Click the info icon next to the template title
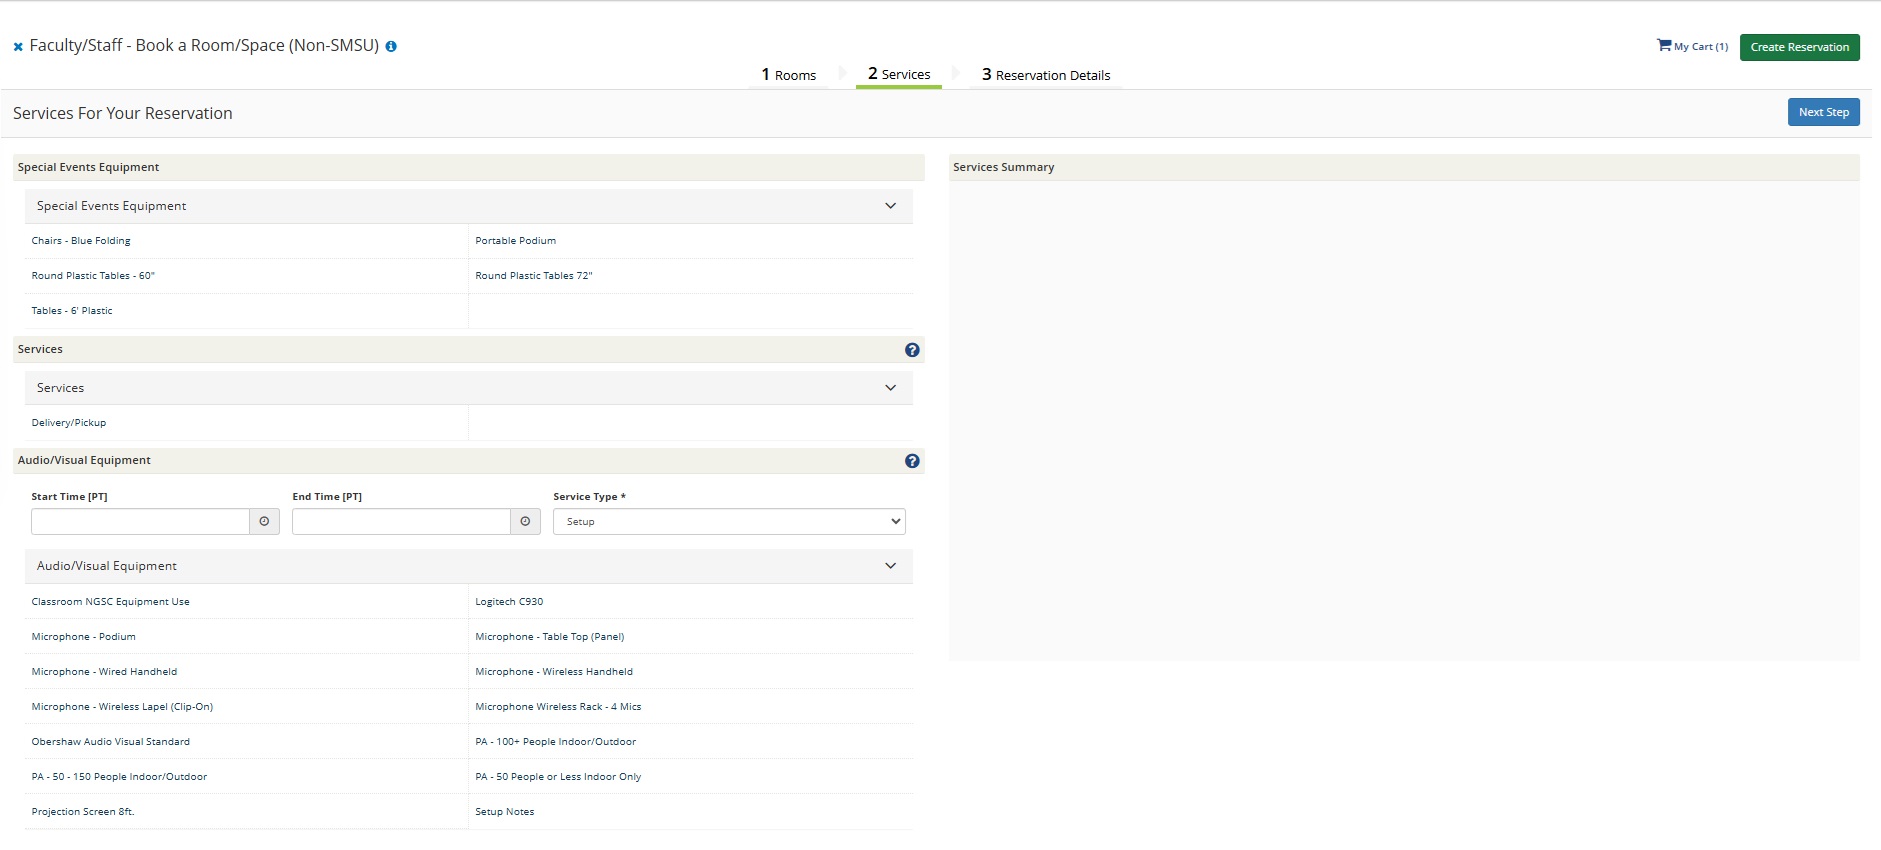Screen dimensions: 1881x850 [x=391, y=47]
